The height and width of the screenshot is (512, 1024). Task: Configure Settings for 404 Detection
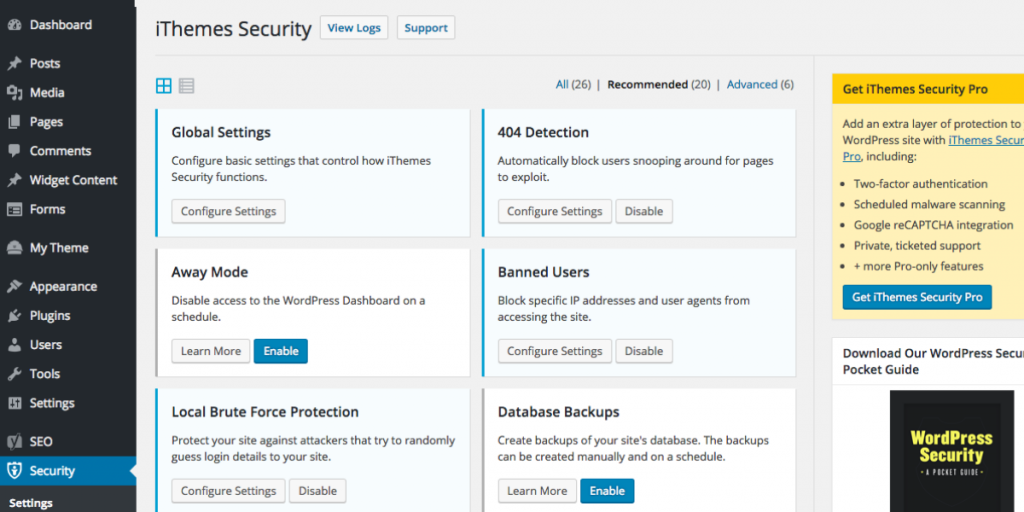(554, 212)
